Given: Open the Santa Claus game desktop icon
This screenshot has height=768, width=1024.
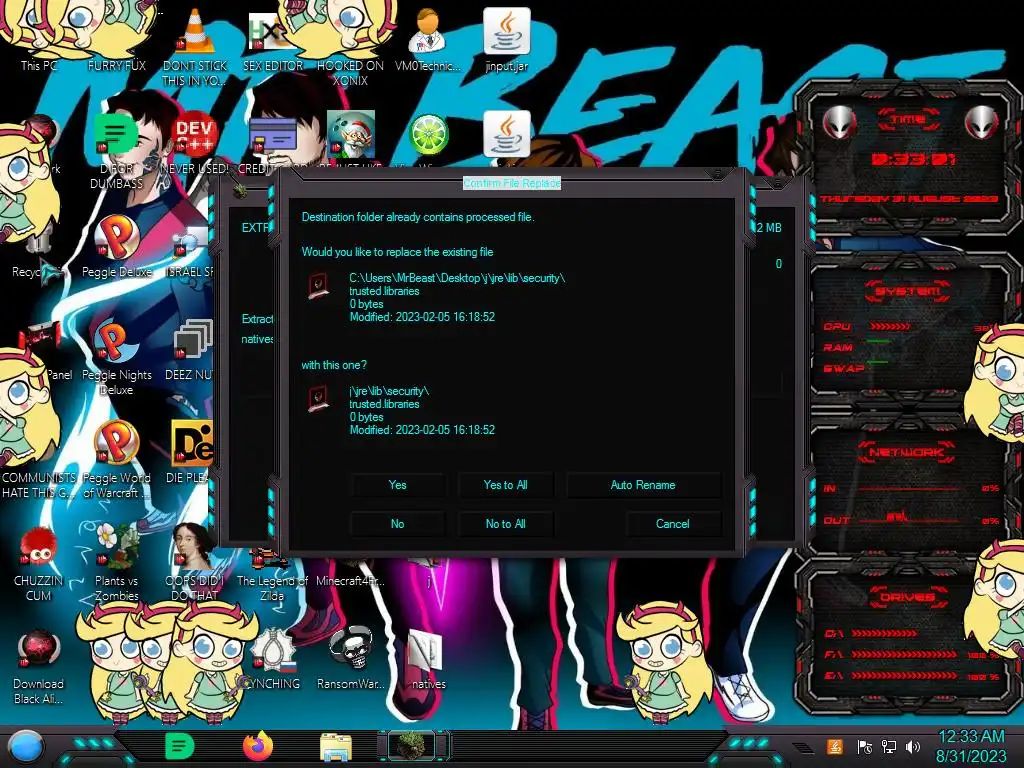Looking at the screenshot, I should coord(351,135).
